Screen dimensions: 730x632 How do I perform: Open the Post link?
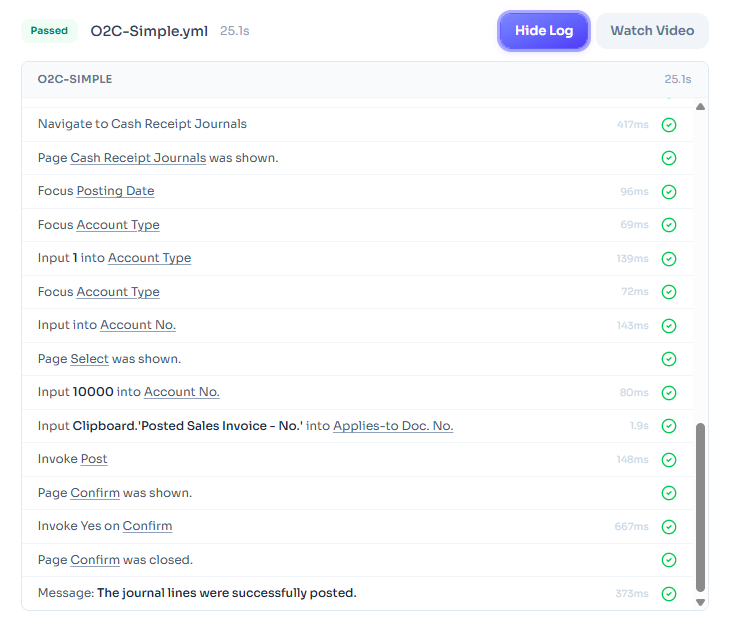[94, 459]
